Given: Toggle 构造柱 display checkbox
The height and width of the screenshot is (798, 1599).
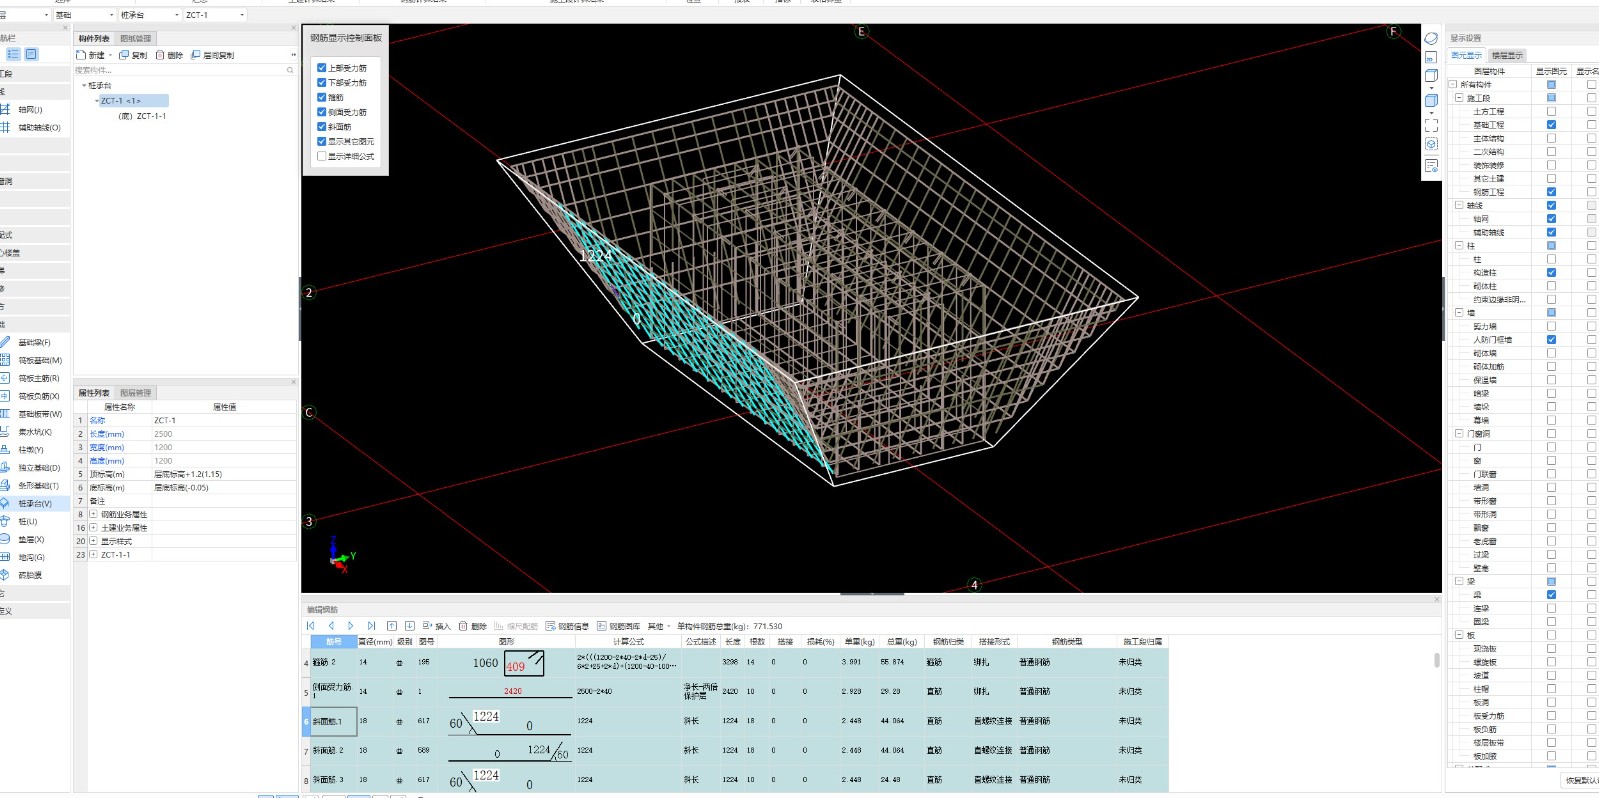Looking at the screenshot, I should (x=1551, y=272).
